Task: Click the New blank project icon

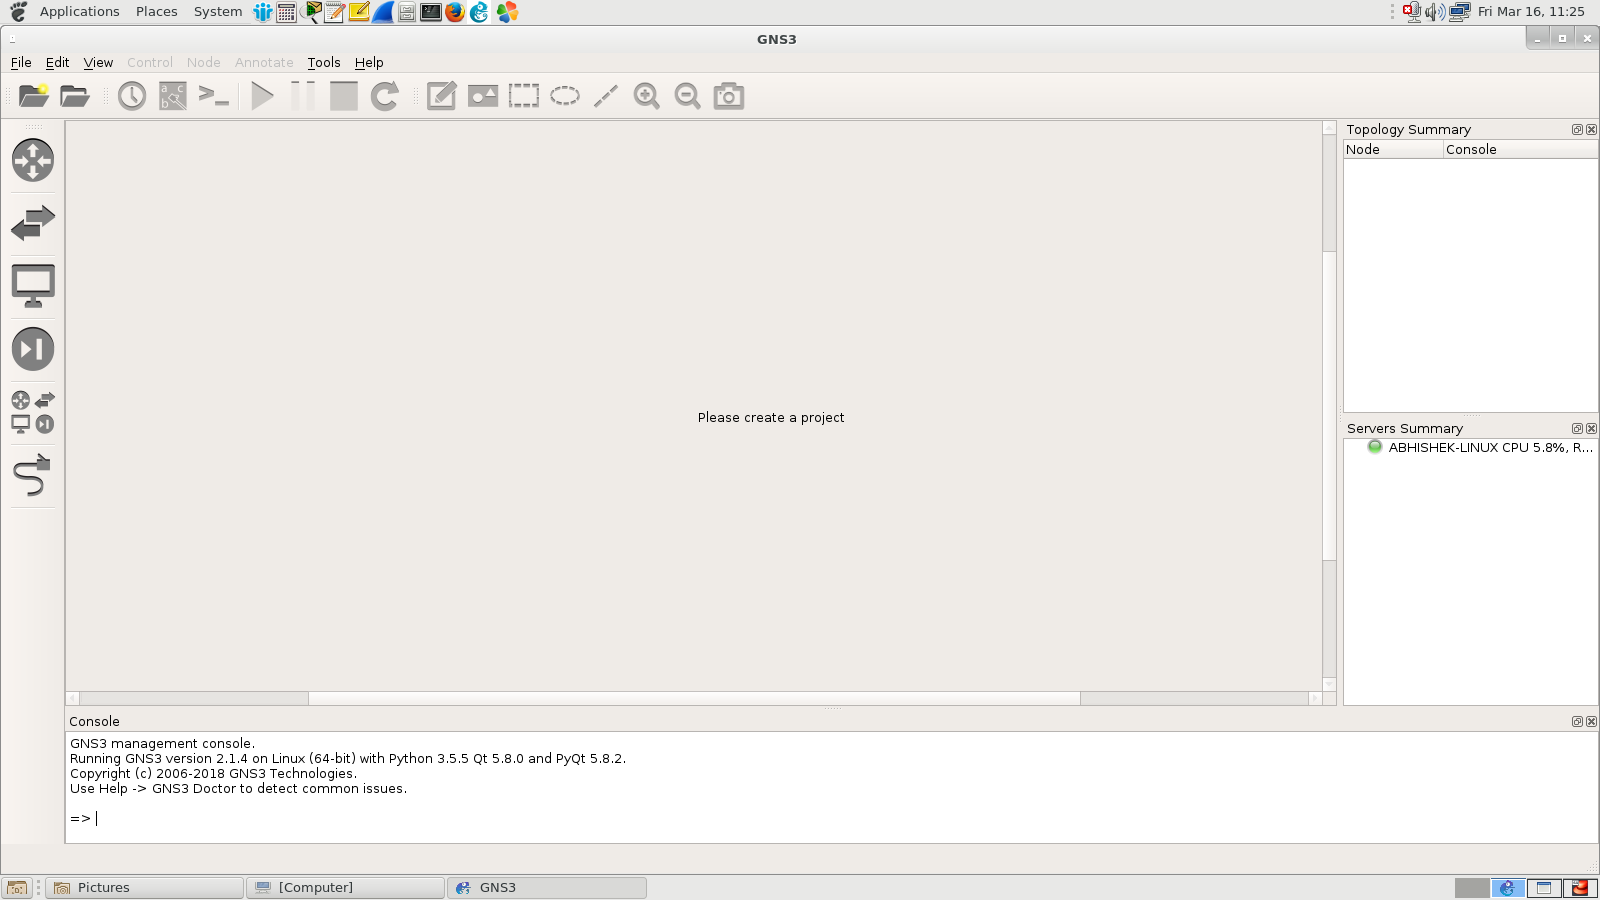Action: coord(33,96)
